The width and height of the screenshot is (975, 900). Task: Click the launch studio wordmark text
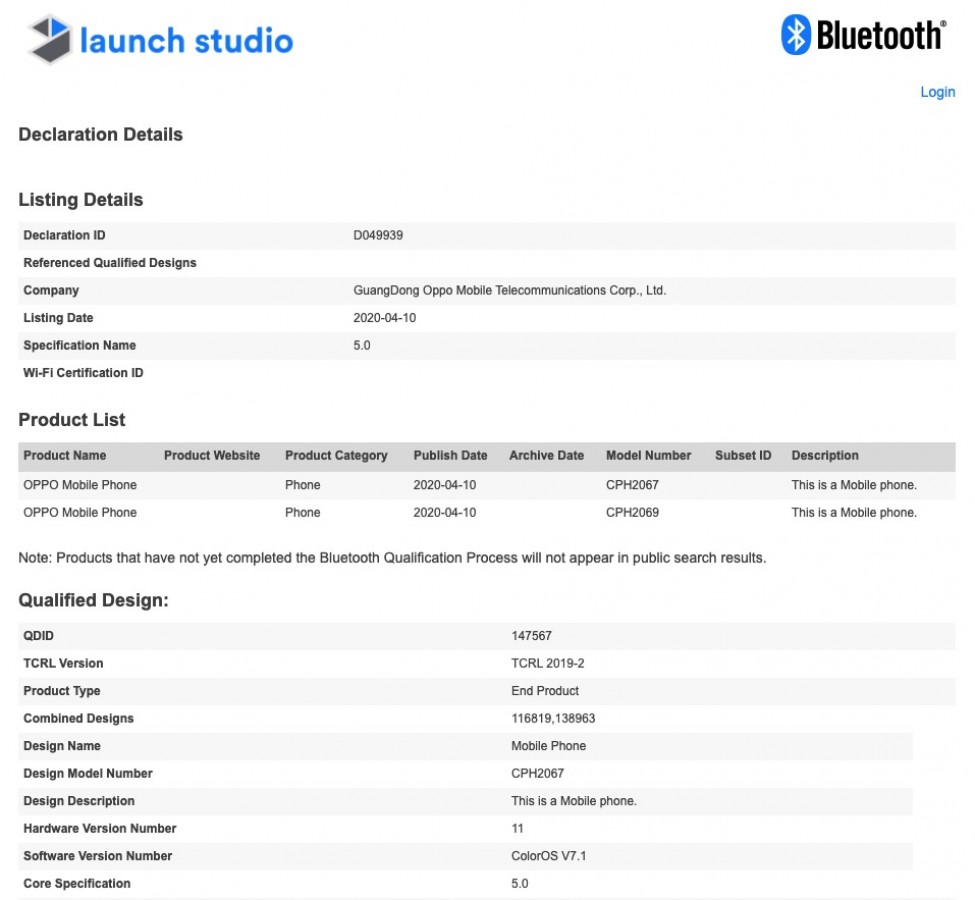point(186,41)
